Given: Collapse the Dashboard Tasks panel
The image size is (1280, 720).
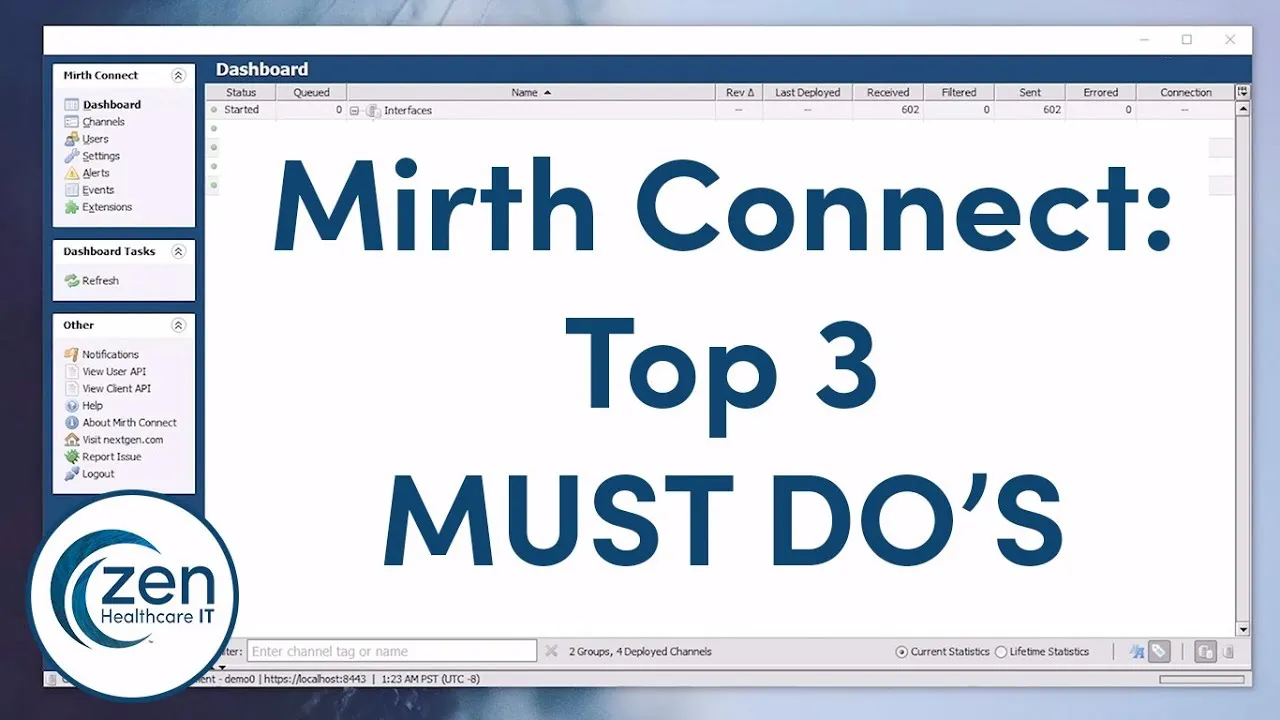Looking at the screenshot, I should click(x=178, y=252).
